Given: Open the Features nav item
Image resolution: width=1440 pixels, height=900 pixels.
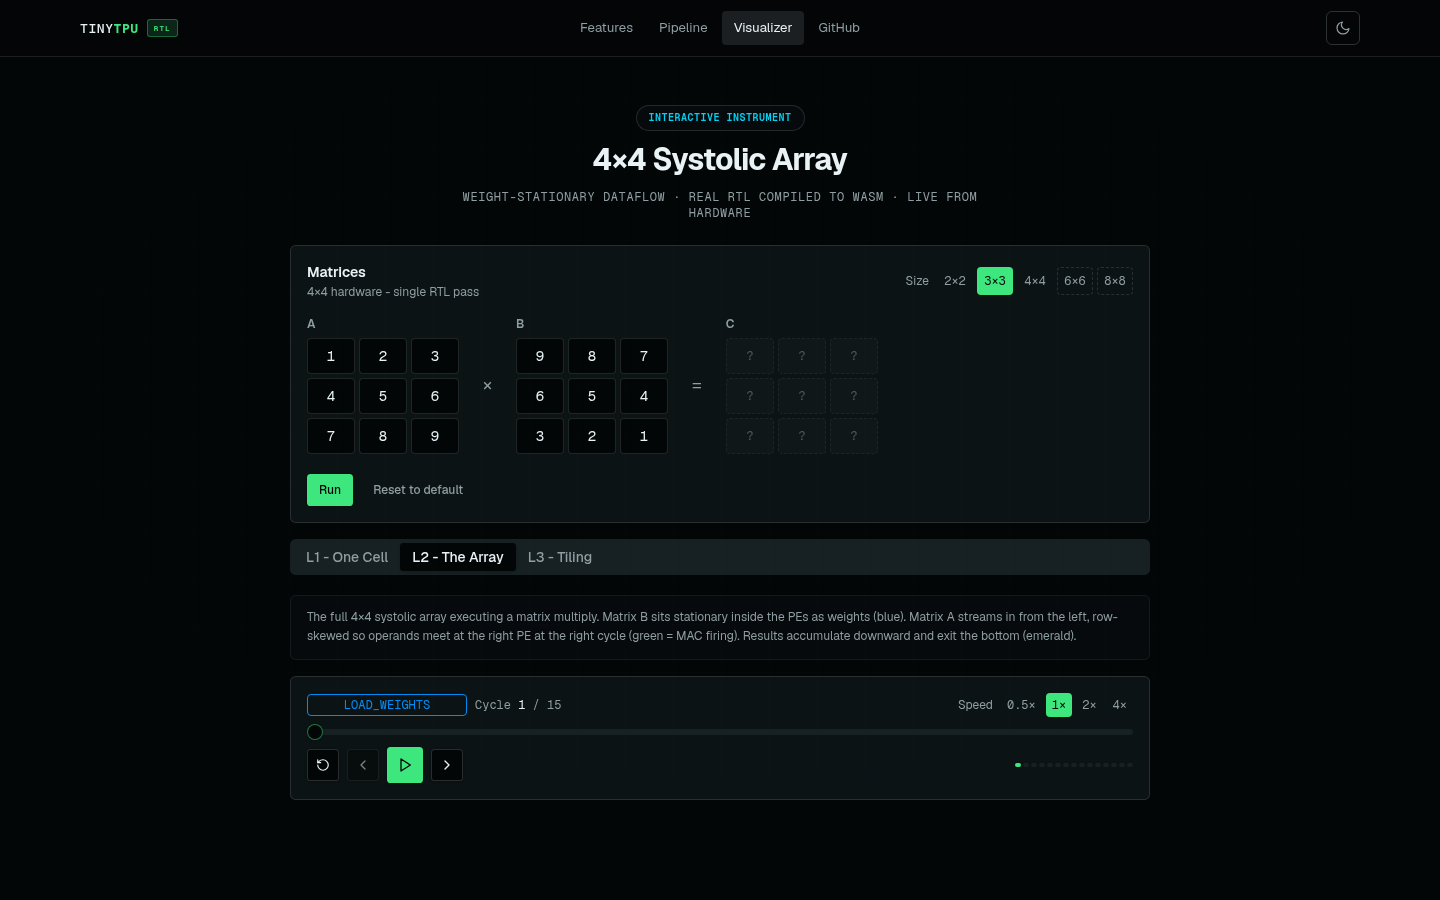Looking at the screenshot, I should tap(606, 28).
